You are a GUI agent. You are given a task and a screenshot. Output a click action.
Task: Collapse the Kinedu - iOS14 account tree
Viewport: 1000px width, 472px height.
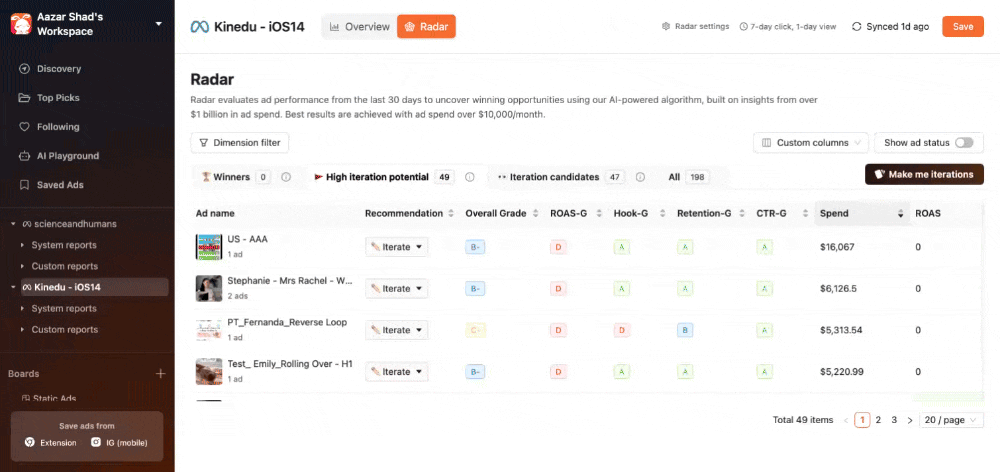coord(13,287)
